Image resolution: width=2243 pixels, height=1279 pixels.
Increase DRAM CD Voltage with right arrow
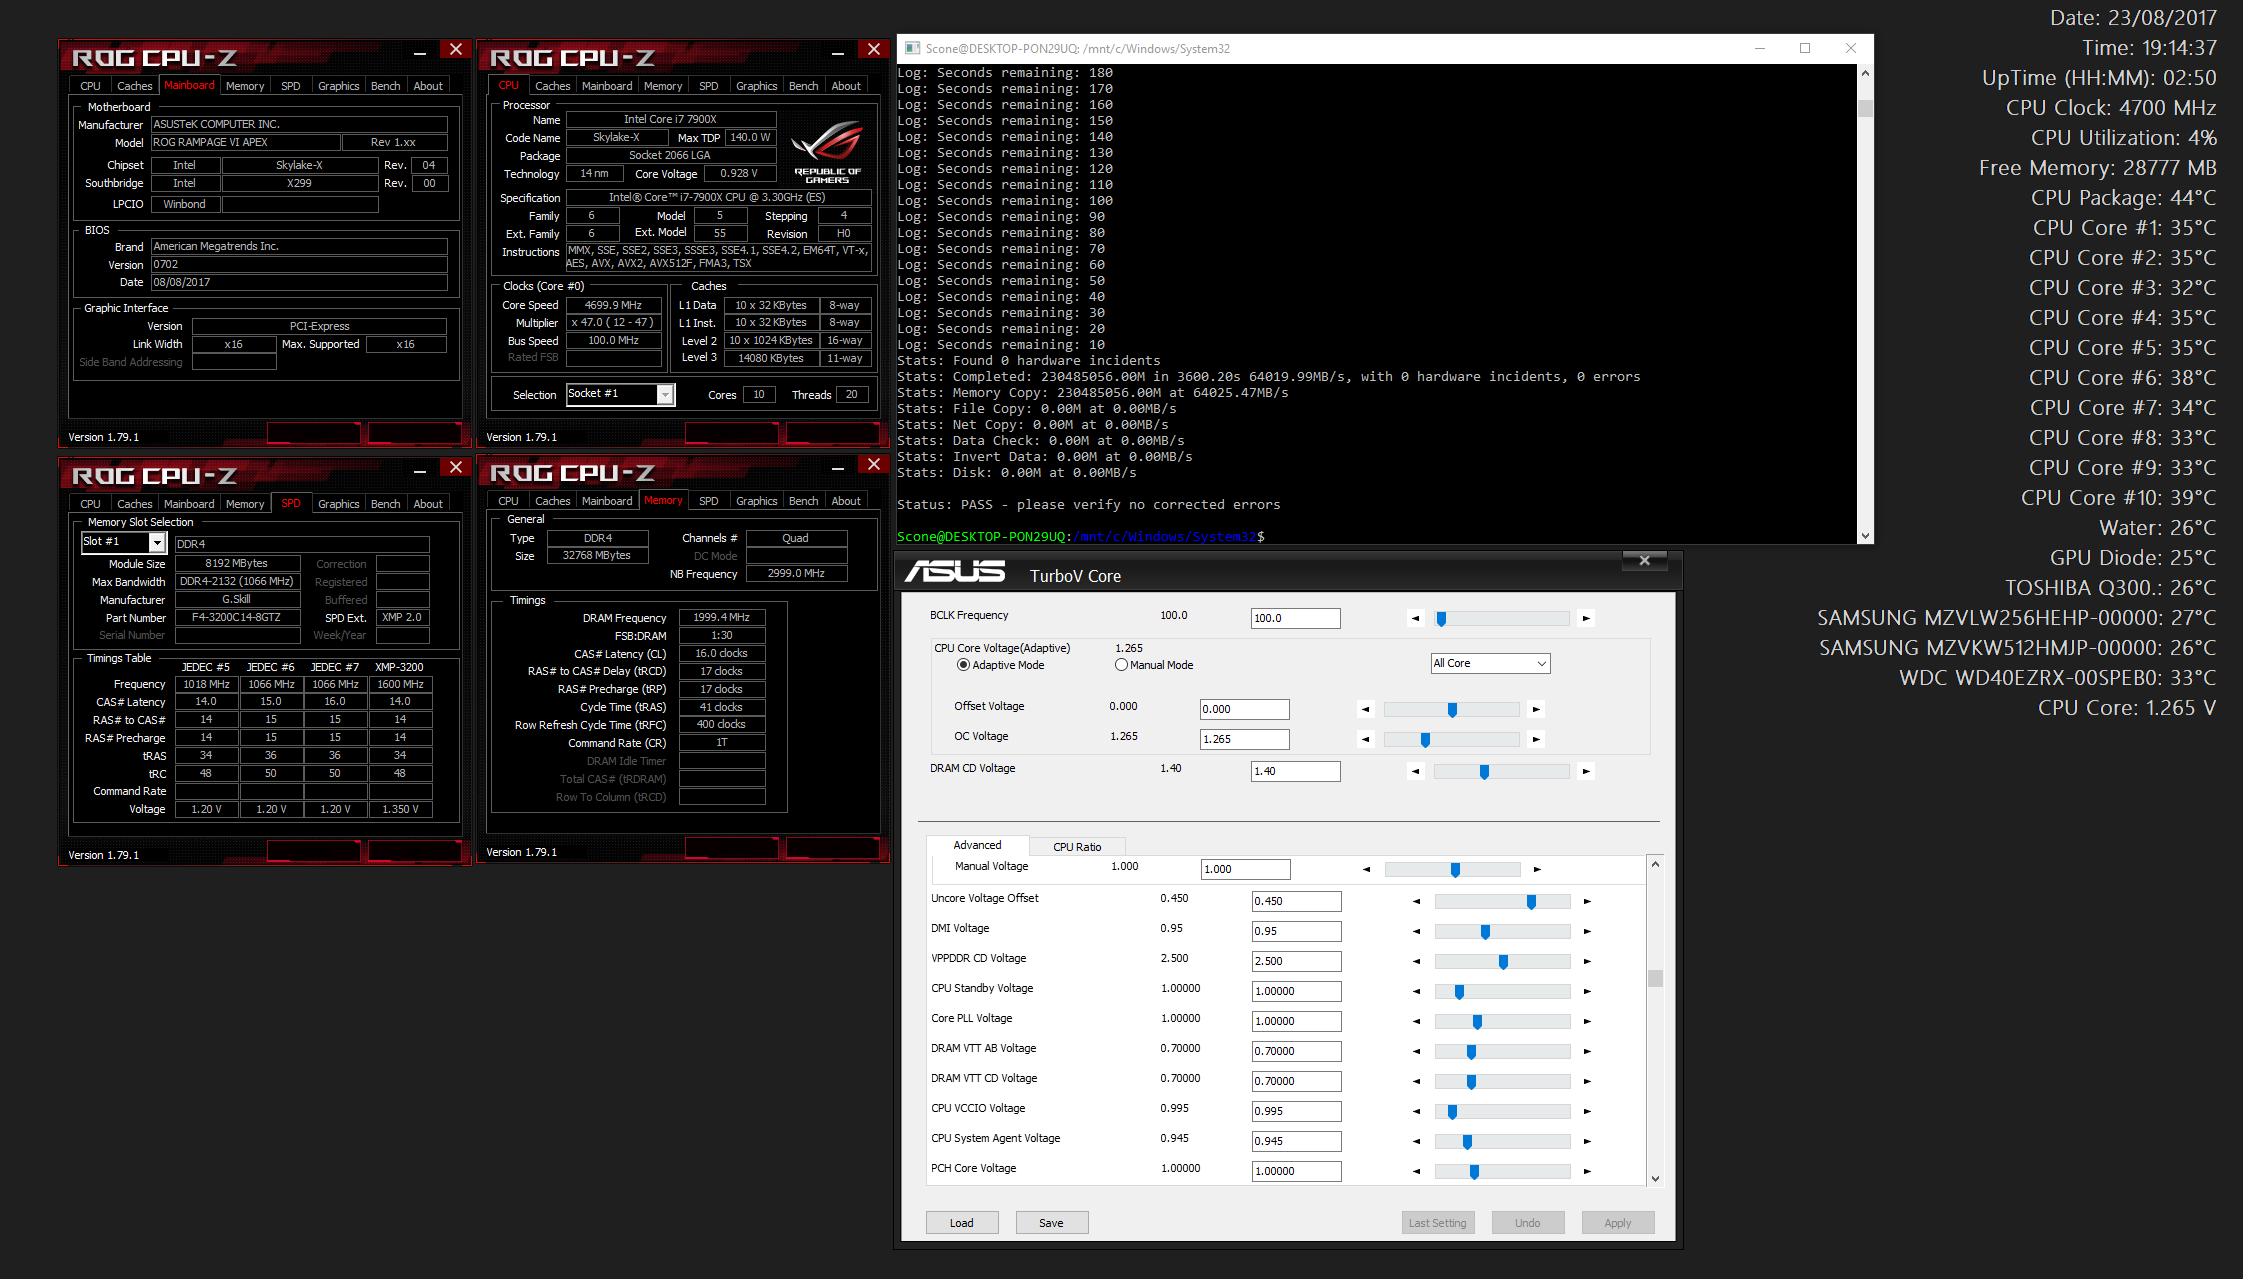(1586, 771)
